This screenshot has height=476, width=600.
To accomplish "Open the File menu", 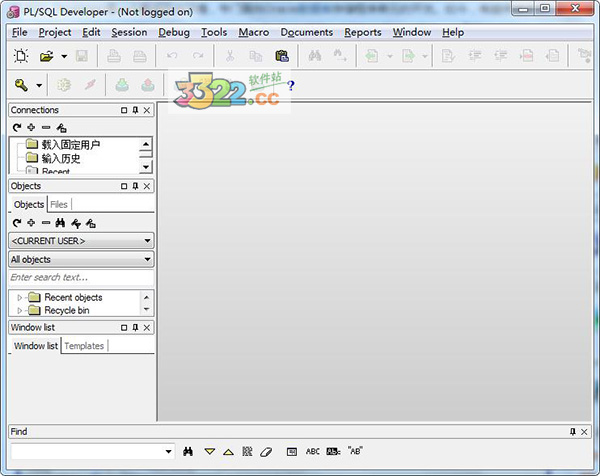I will 20,32.
